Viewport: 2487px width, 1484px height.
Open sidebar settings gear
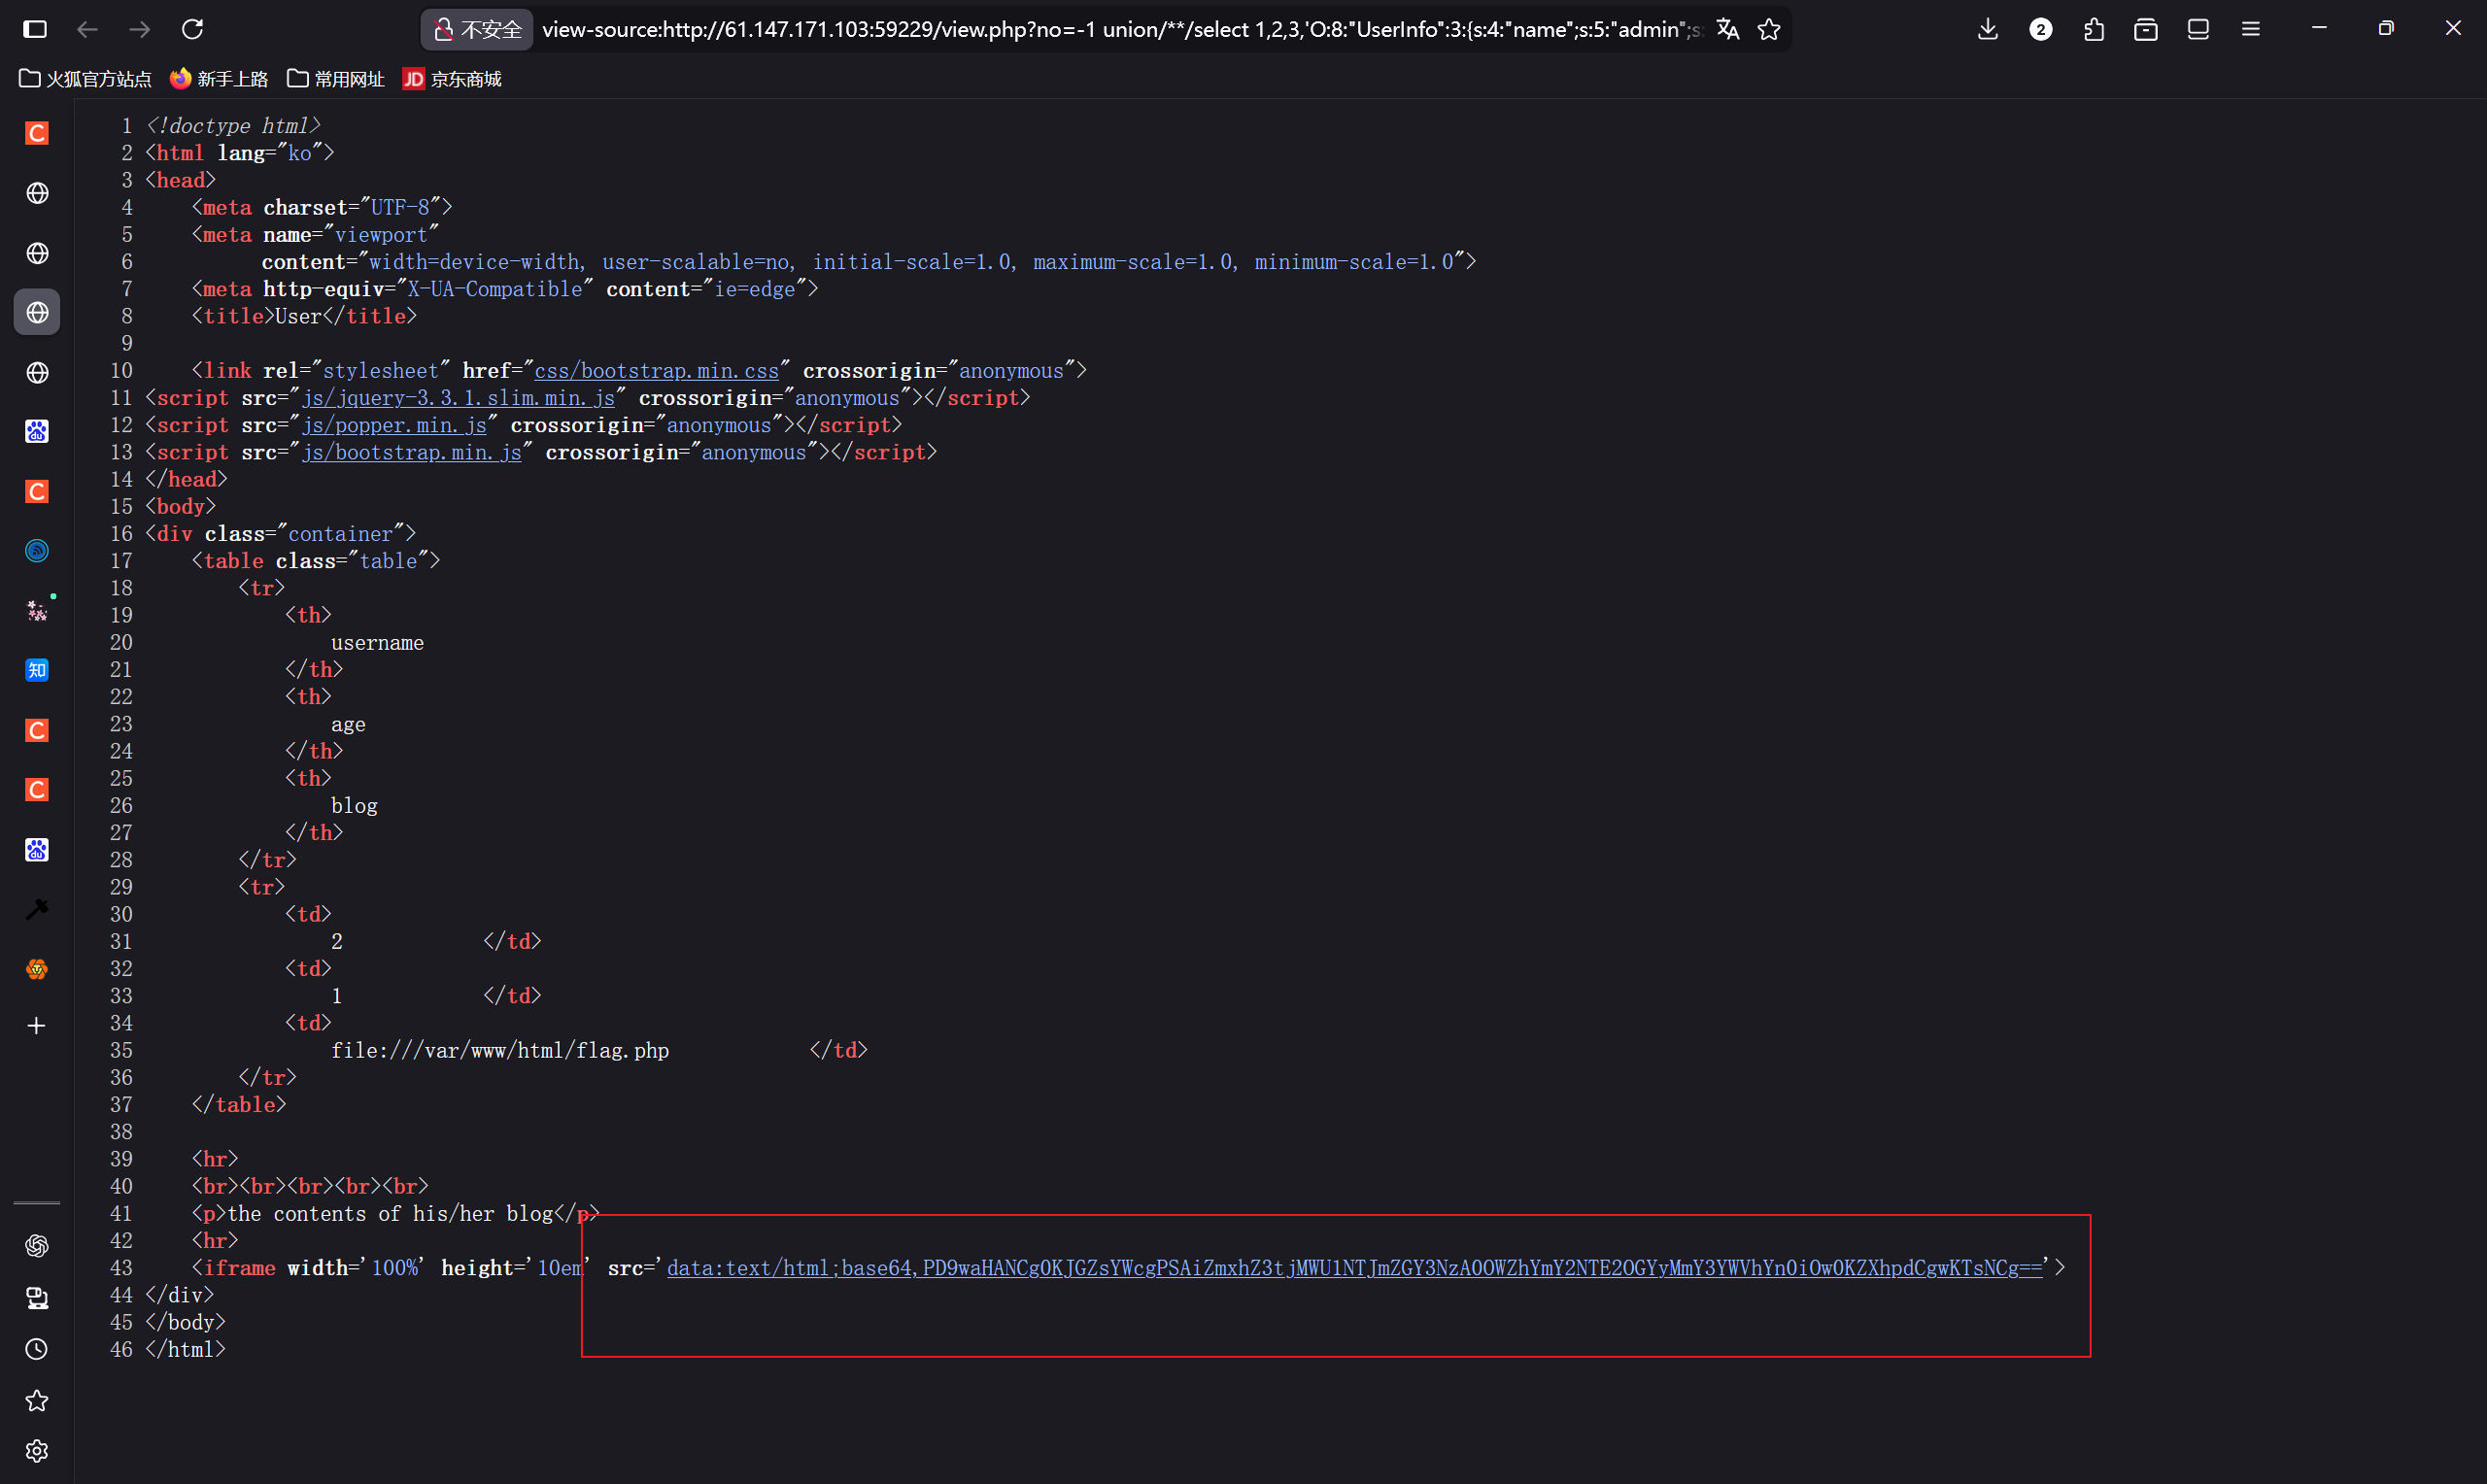click(x=37, y=1451)
